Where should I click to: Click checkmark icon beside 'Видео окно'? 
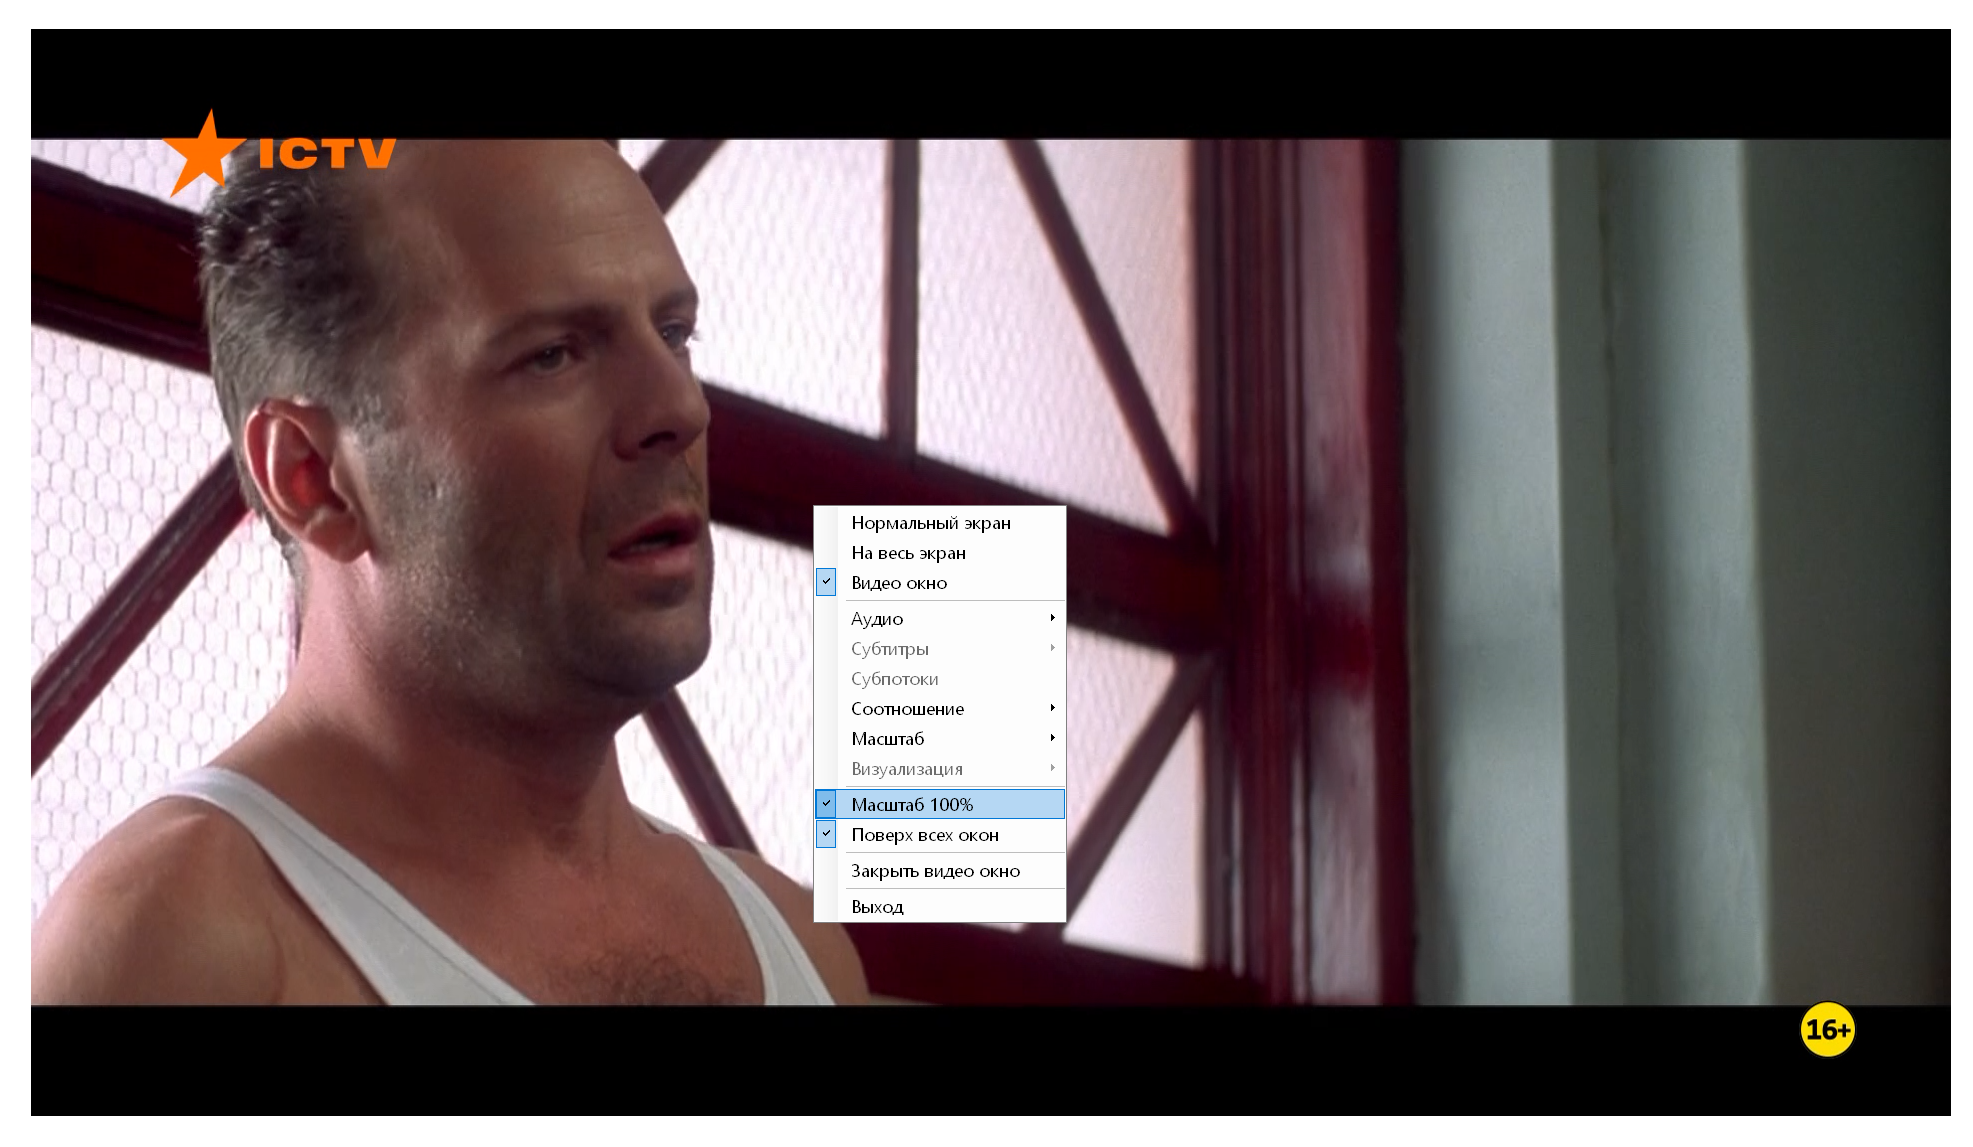tap(826, 582)
